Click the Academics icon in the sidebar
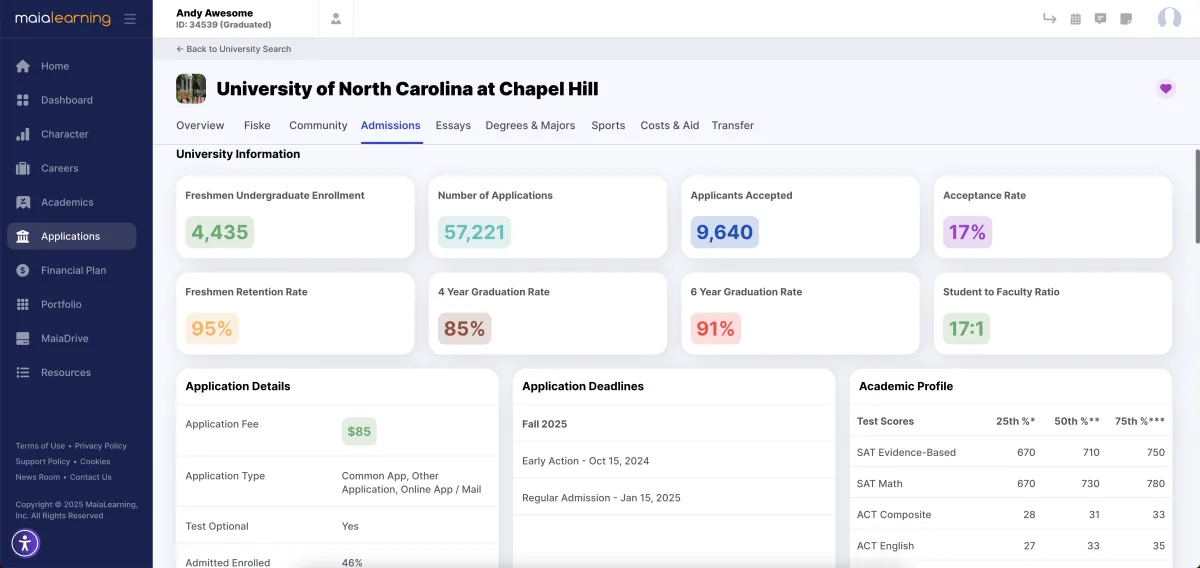 [23, 202]
